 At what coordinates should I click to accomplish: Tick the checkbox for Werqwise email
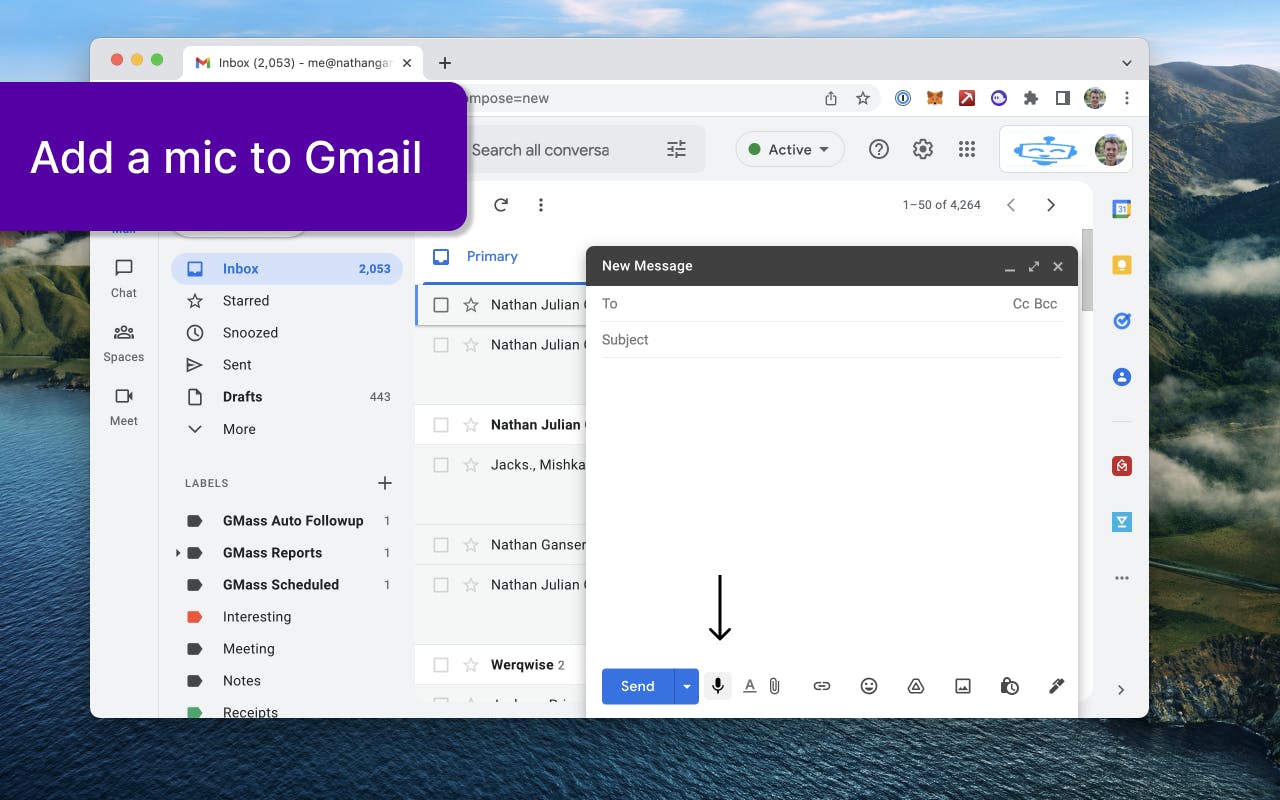(x=441, y=665)
